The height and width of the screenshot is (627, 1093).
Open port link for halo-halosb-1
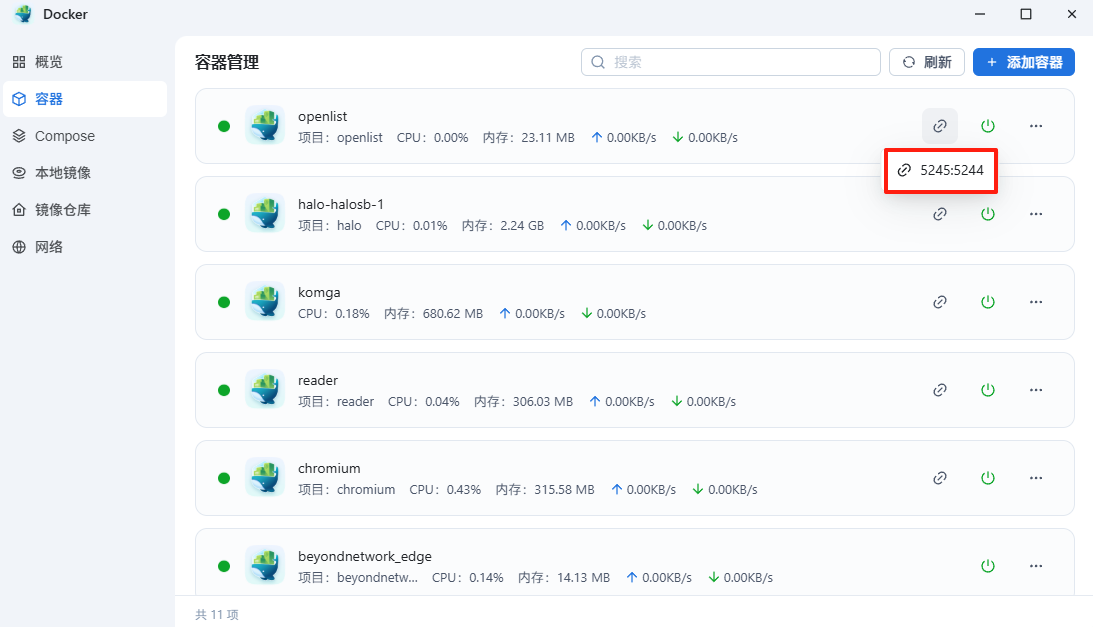[940, 214]
